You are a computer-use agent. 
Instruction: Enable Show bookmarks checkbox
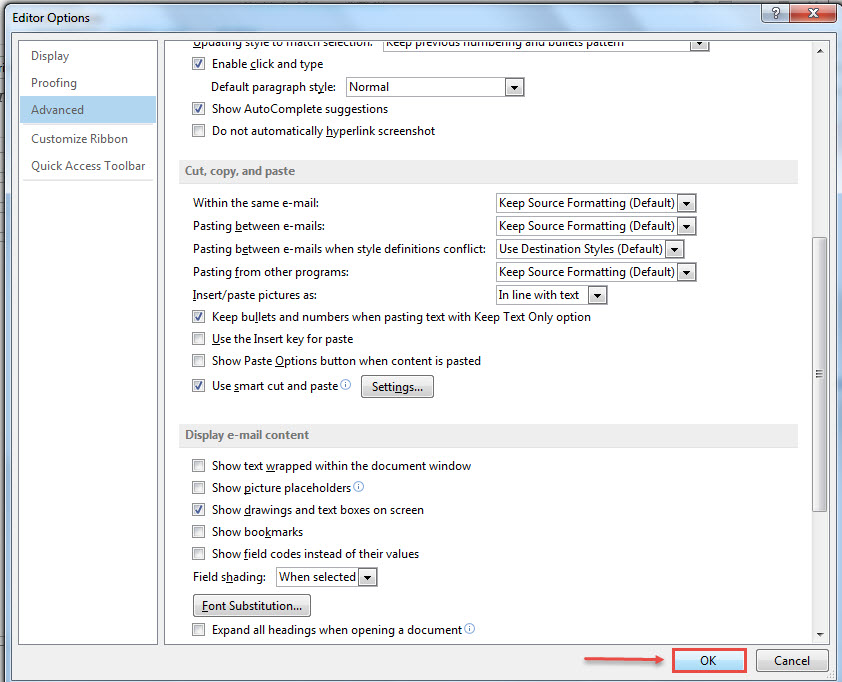tap(199, 532)
